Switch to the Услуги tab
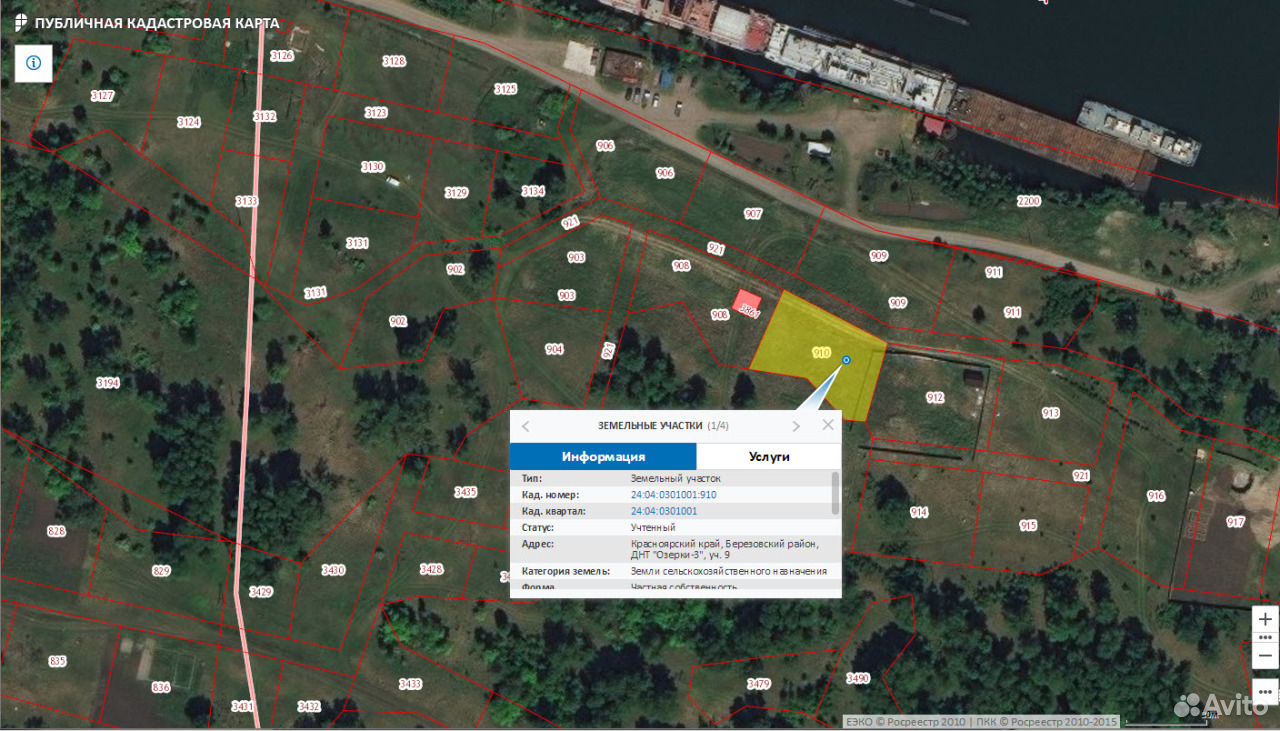Viewport: 1280px width, 731px height. click(769, 456)
